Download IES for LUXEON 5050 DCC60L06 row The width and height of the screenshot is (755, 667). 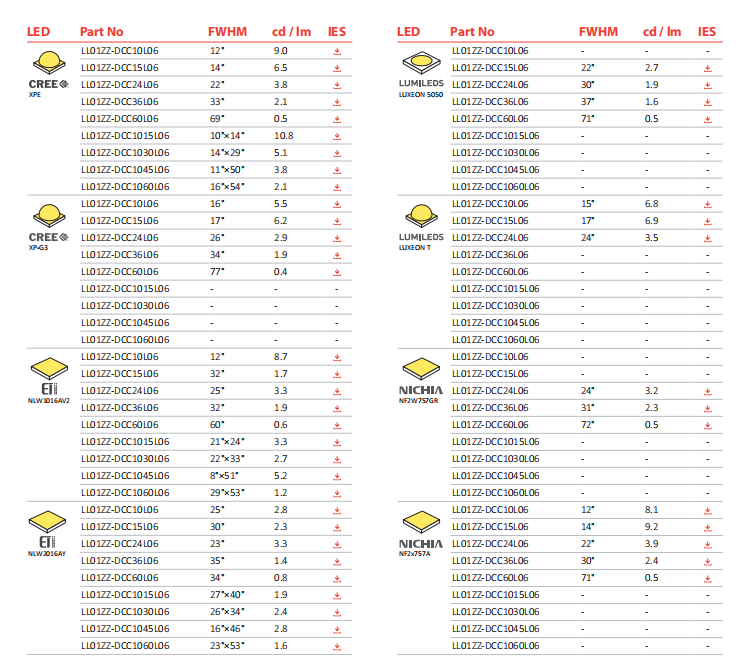pyautogui.click(x=707, y=119)
